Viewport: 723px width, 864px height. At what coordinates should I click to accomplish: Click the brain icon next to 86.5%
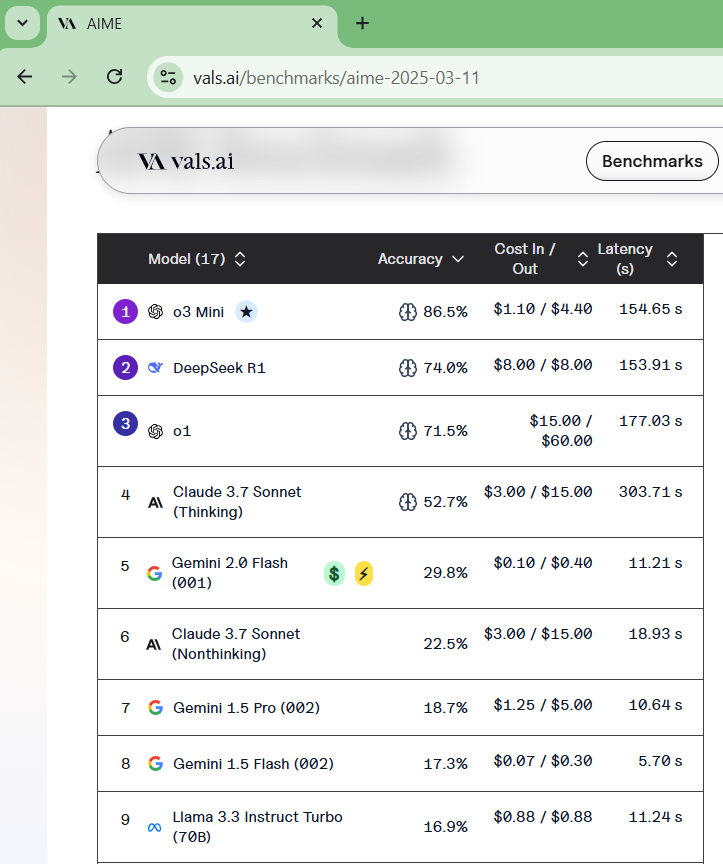pyautogui.click(x=408, y=312)
